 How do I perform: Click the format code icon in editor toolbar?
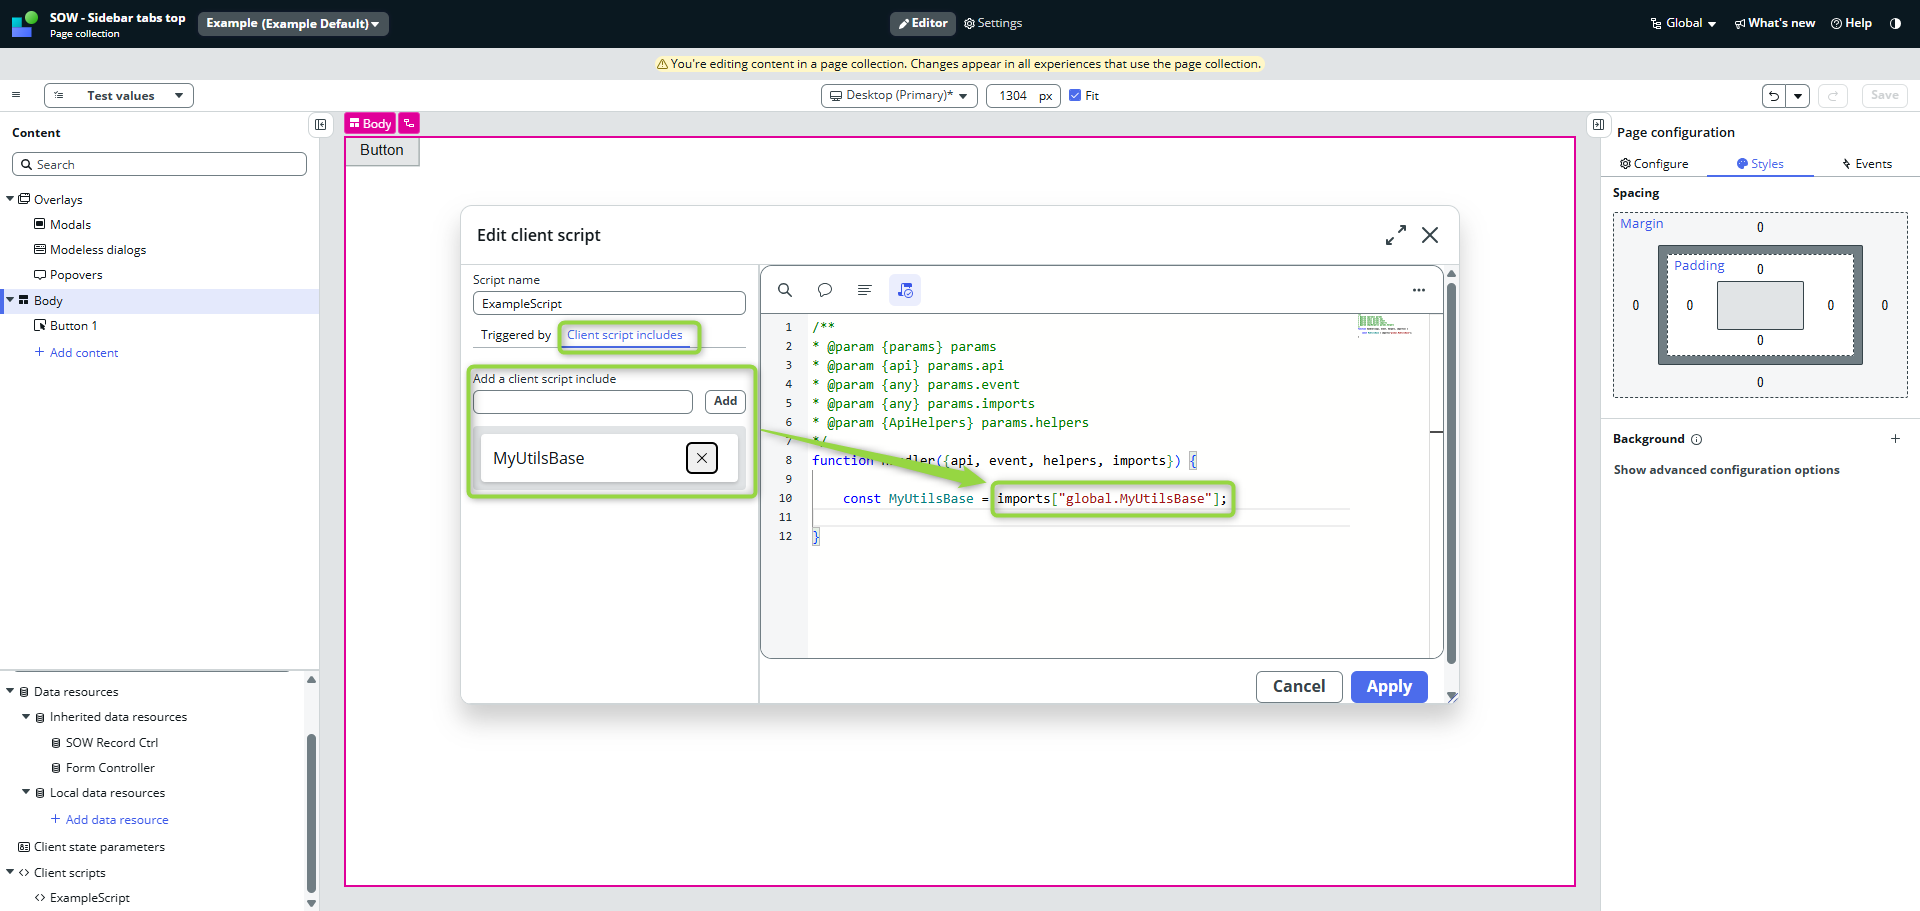coord(865,290)
